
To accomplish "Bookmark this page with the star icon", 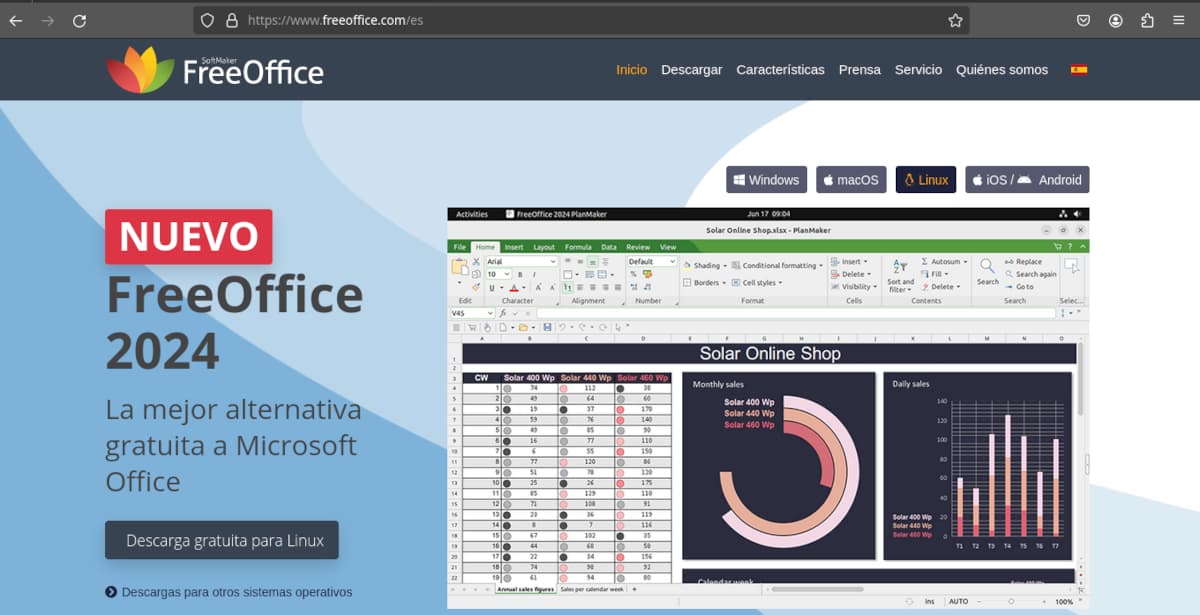I will pyautogui.click(x=955, y=20).
